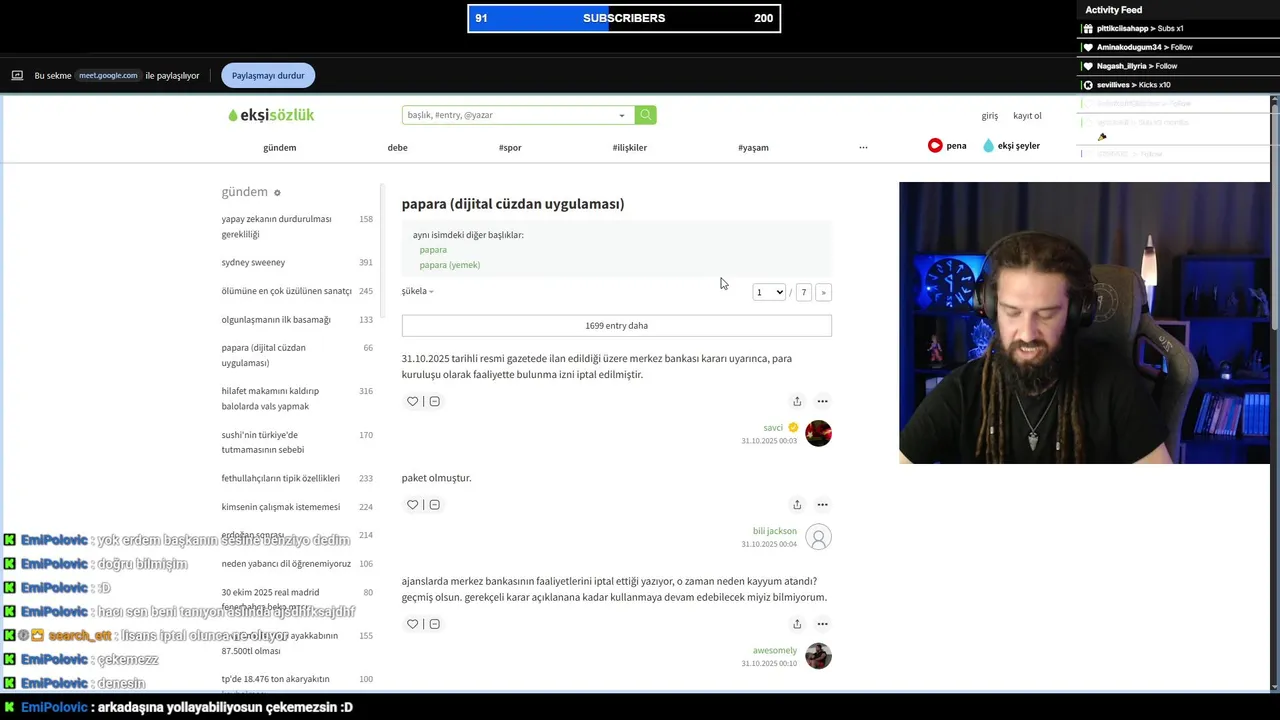Screen dimensions: 1280x720
Task: Open the sydney sweeney topic
Action: tap(297, 263)
